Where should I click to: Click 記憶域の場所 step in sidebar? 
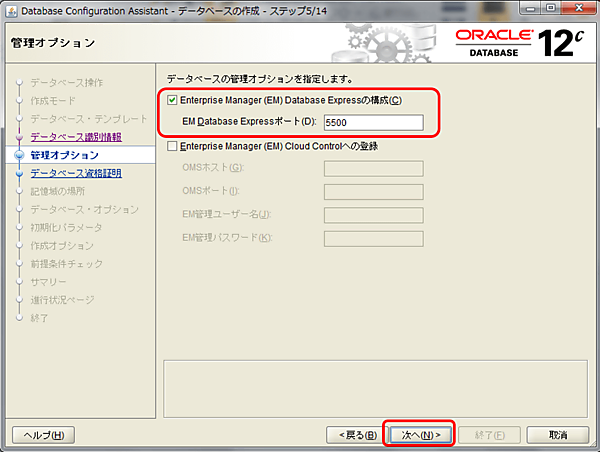click(x=58, y=191)
